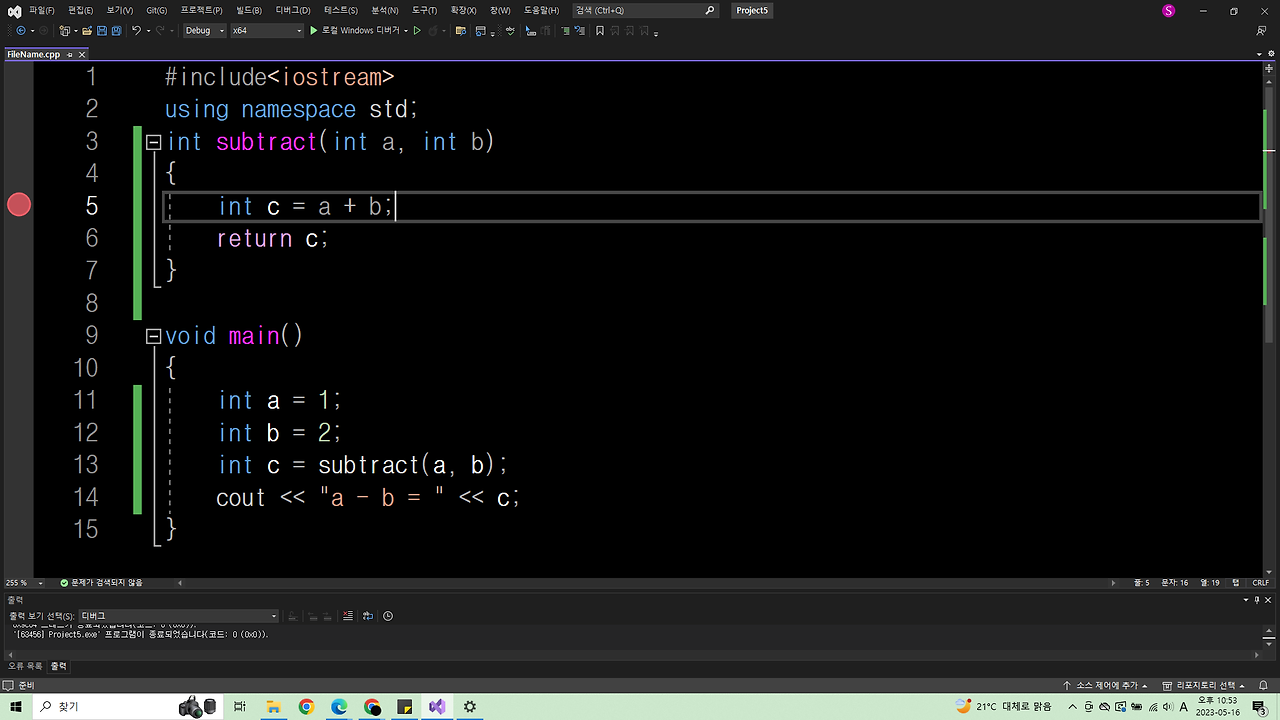Switch to the 오류 목록 tab
This screenshot has height=720, width=1280.
coord(25,666)
